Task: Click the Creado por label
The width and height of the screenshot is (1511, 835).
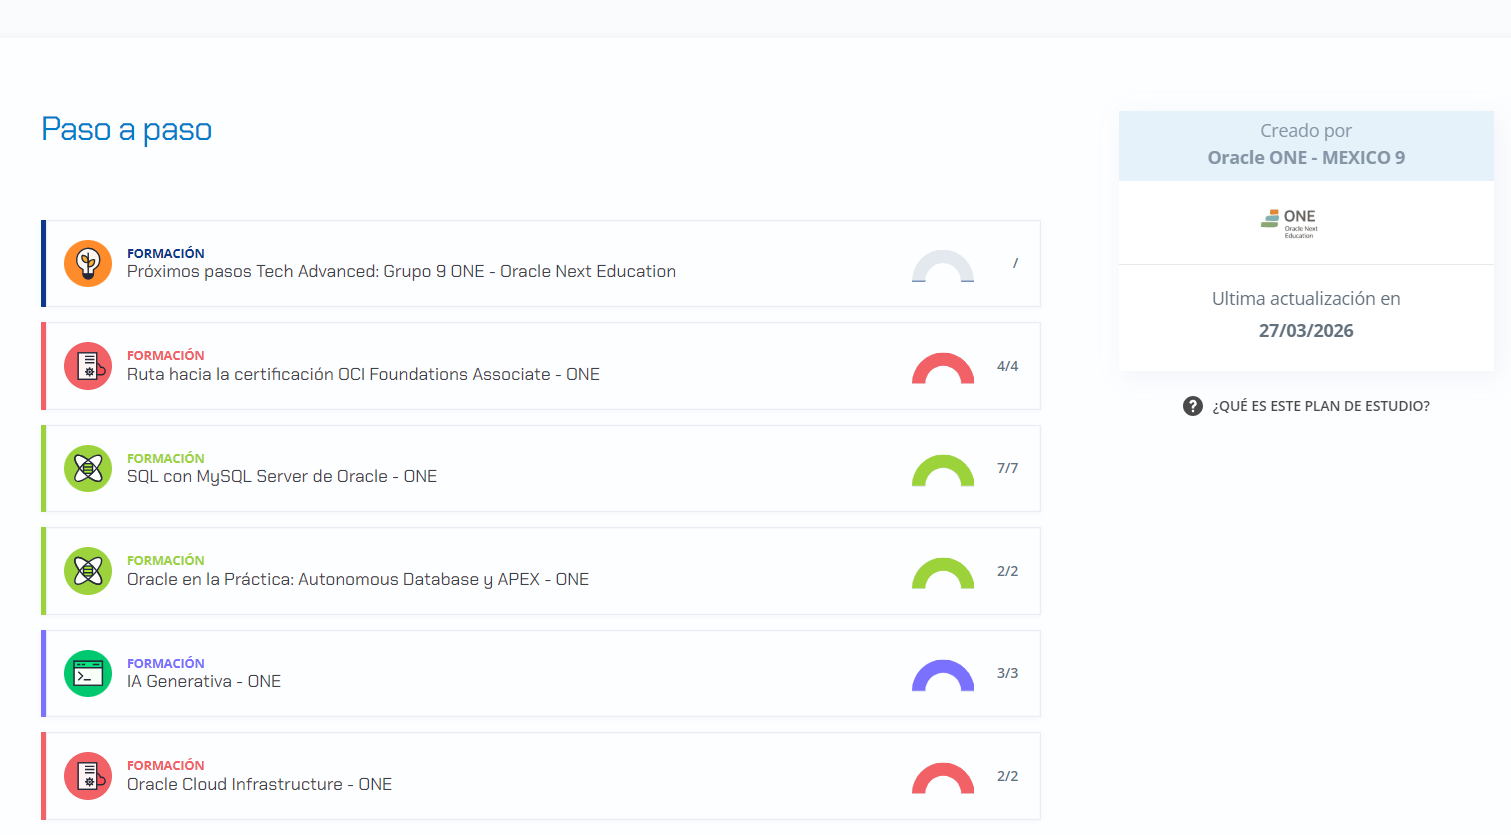Action: [1306, 131]
